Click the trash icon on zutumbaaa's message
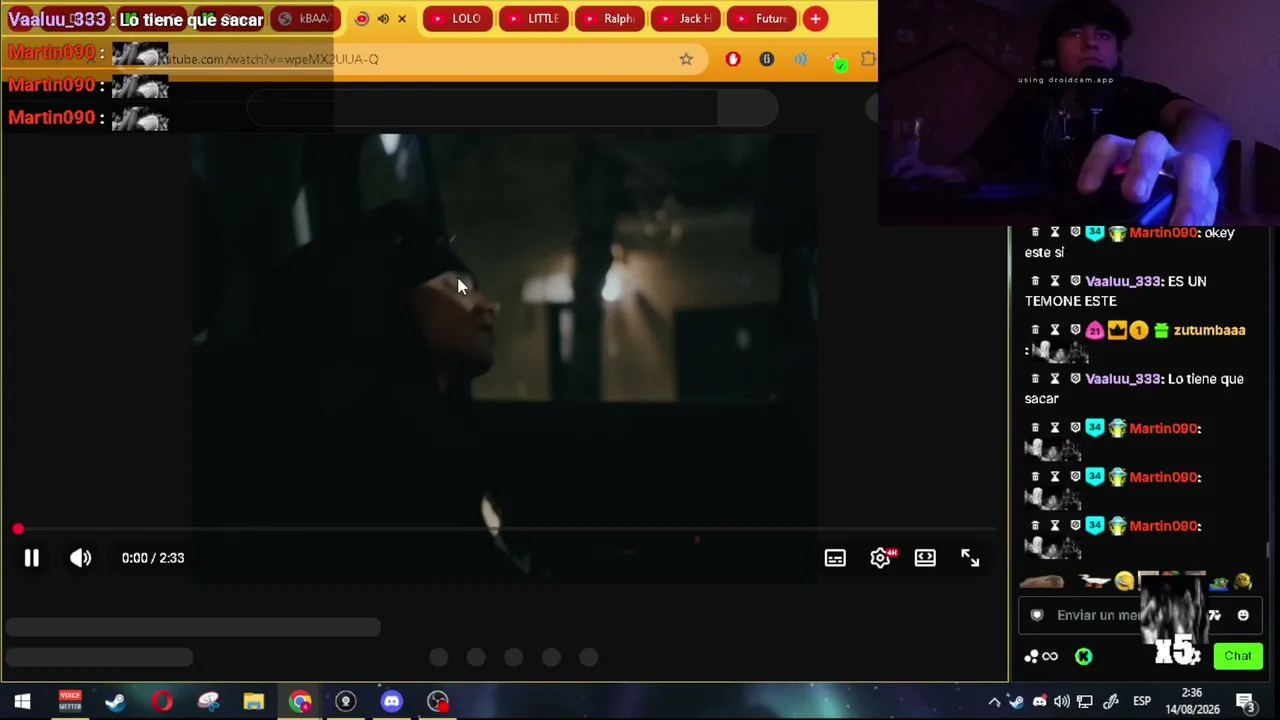Screen dimensions: 1280x720 [x=1035, y=330]
